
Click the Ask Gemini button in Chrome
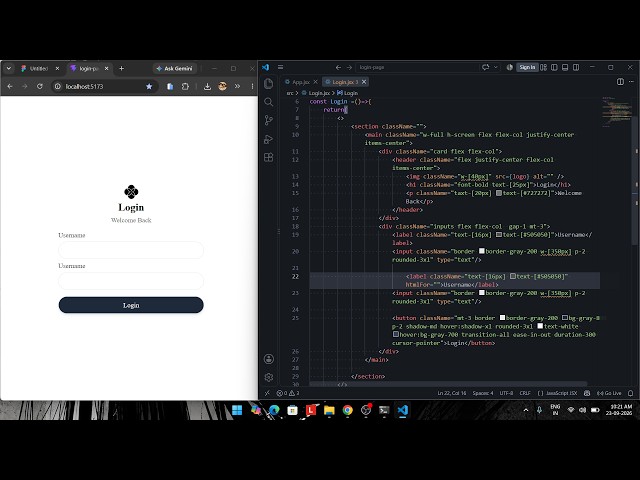(175, 69)
